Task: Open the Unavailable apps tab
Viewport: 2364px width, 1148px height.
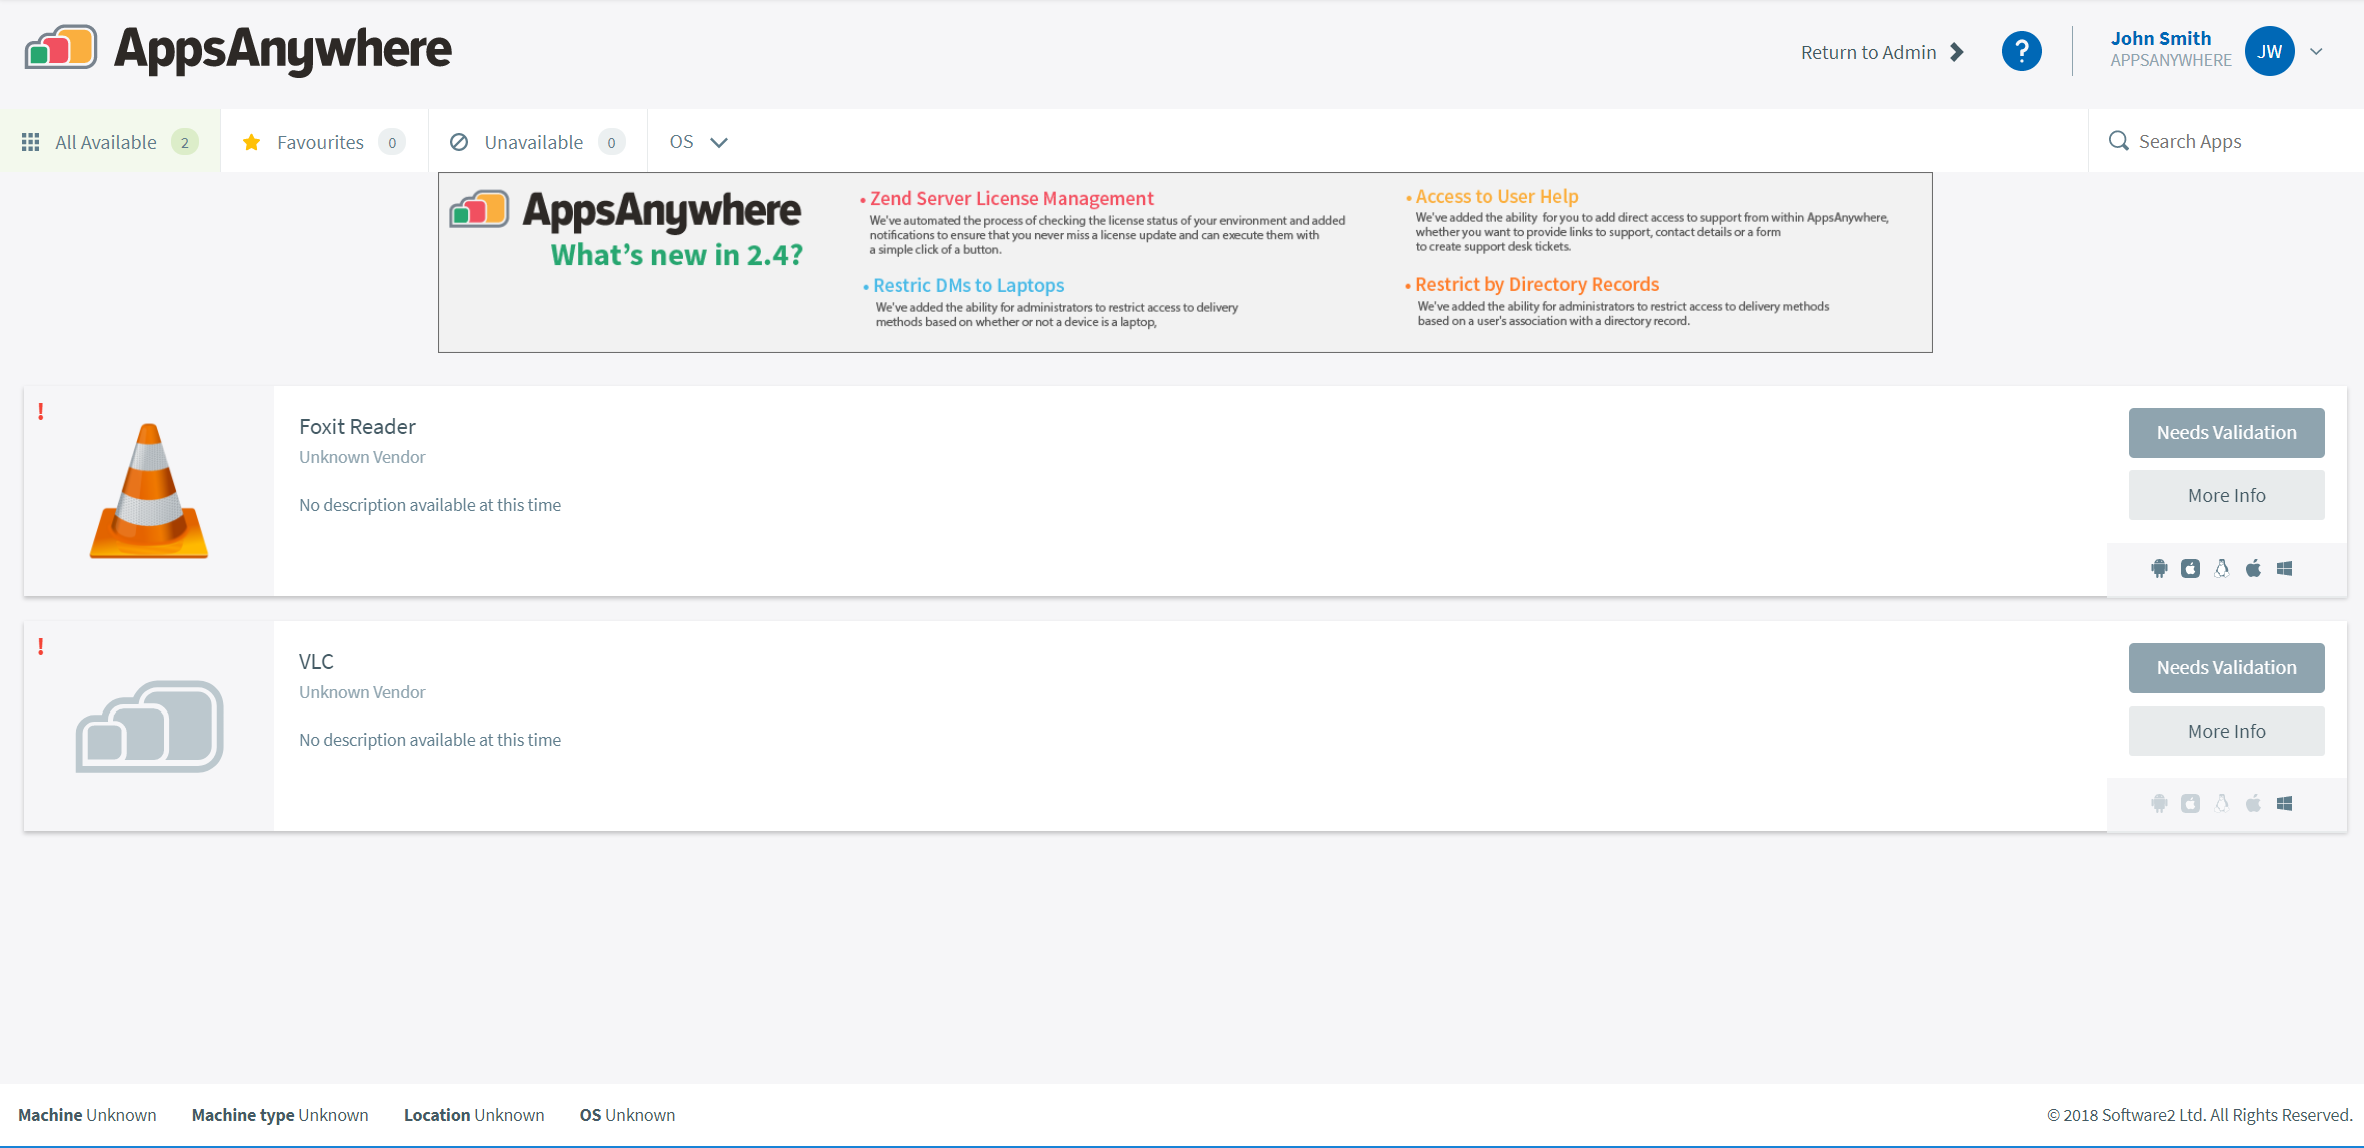Action: (x=533, y=141)
